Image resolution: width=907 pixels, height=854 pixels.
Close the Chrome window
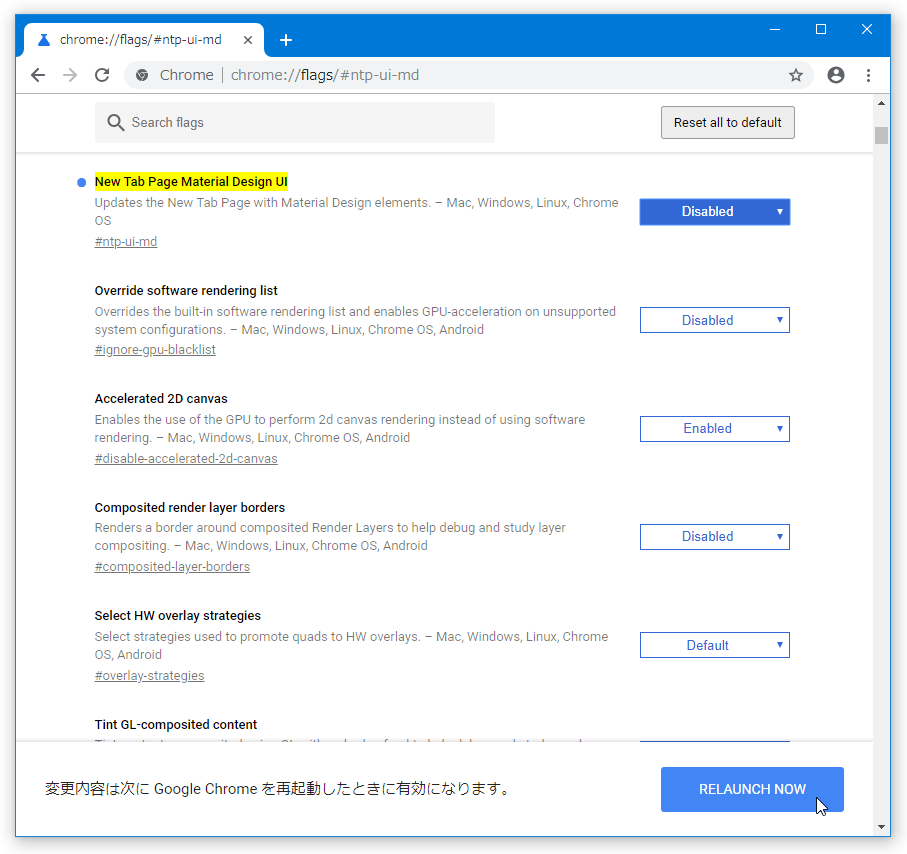tap(867, 29)
